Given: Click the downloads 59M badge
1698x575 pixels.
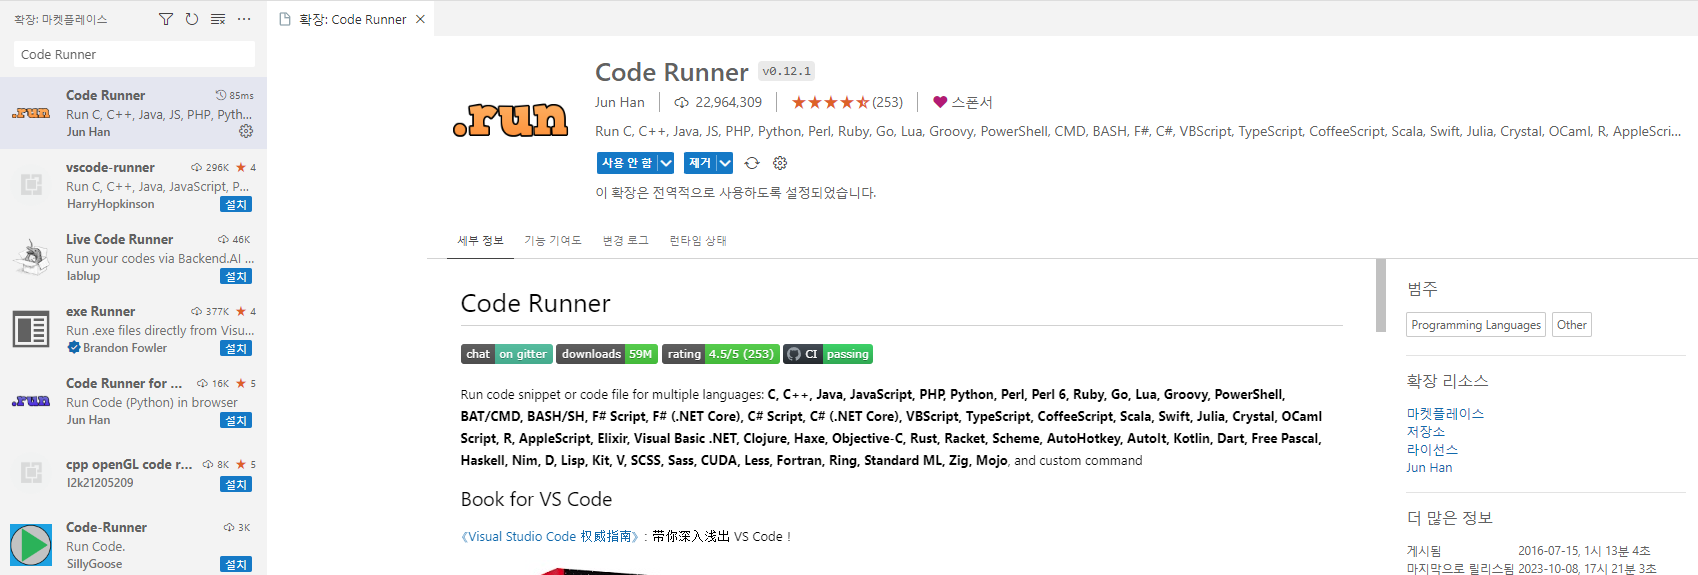Looking at the screenshot, I should pos(607,354).
